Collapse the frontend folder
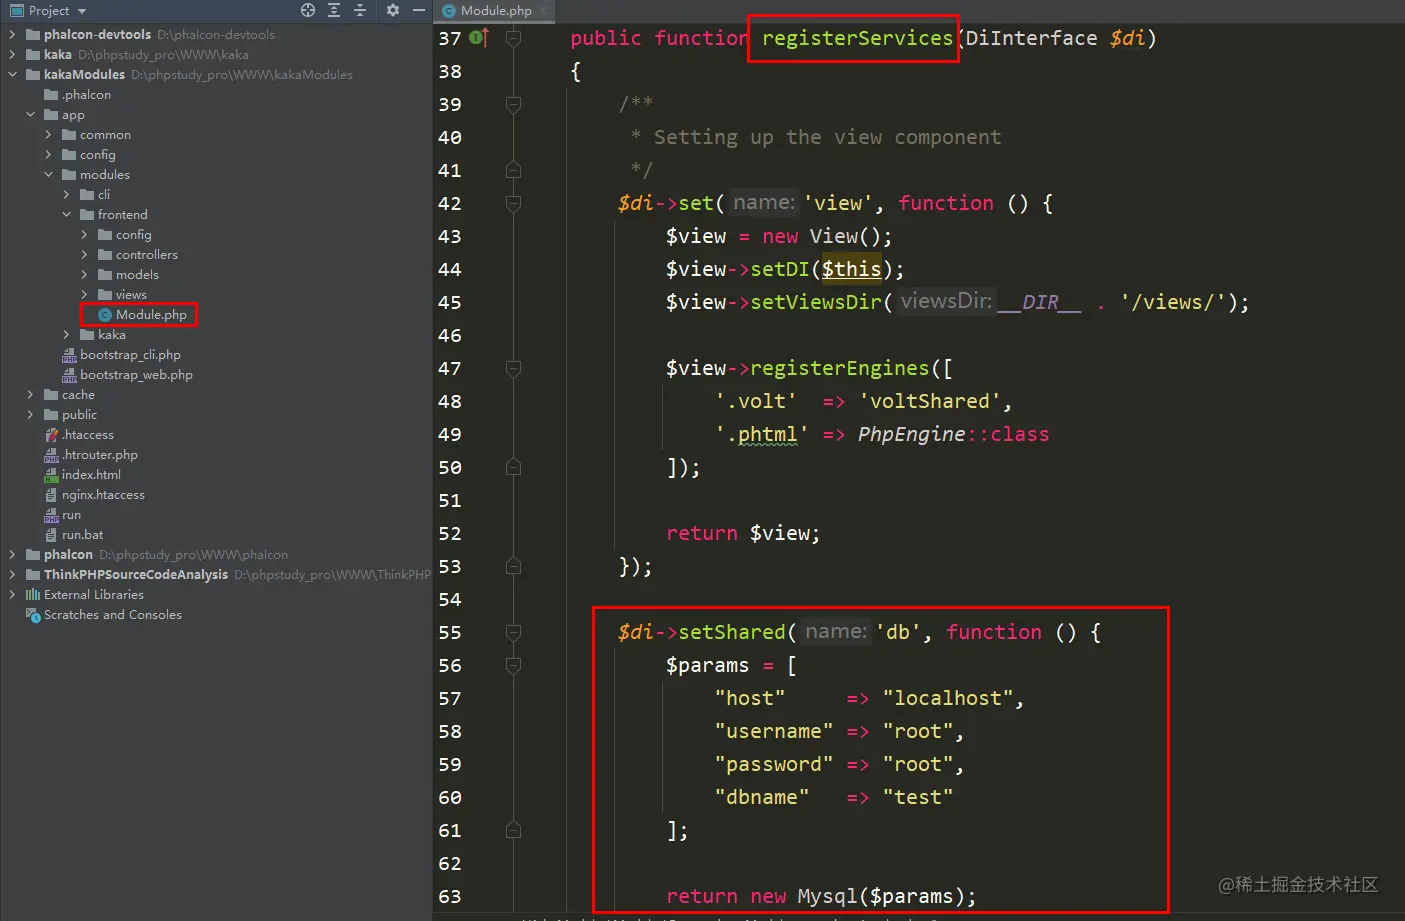 tap(66, 214)
